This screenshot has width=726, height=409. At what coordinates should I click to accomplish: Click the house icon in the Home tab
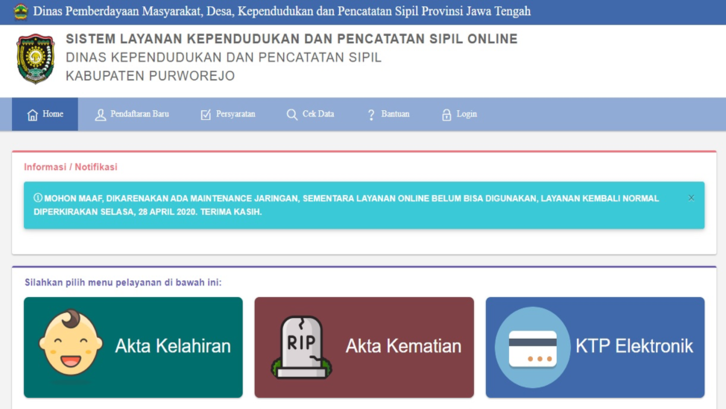32,115
